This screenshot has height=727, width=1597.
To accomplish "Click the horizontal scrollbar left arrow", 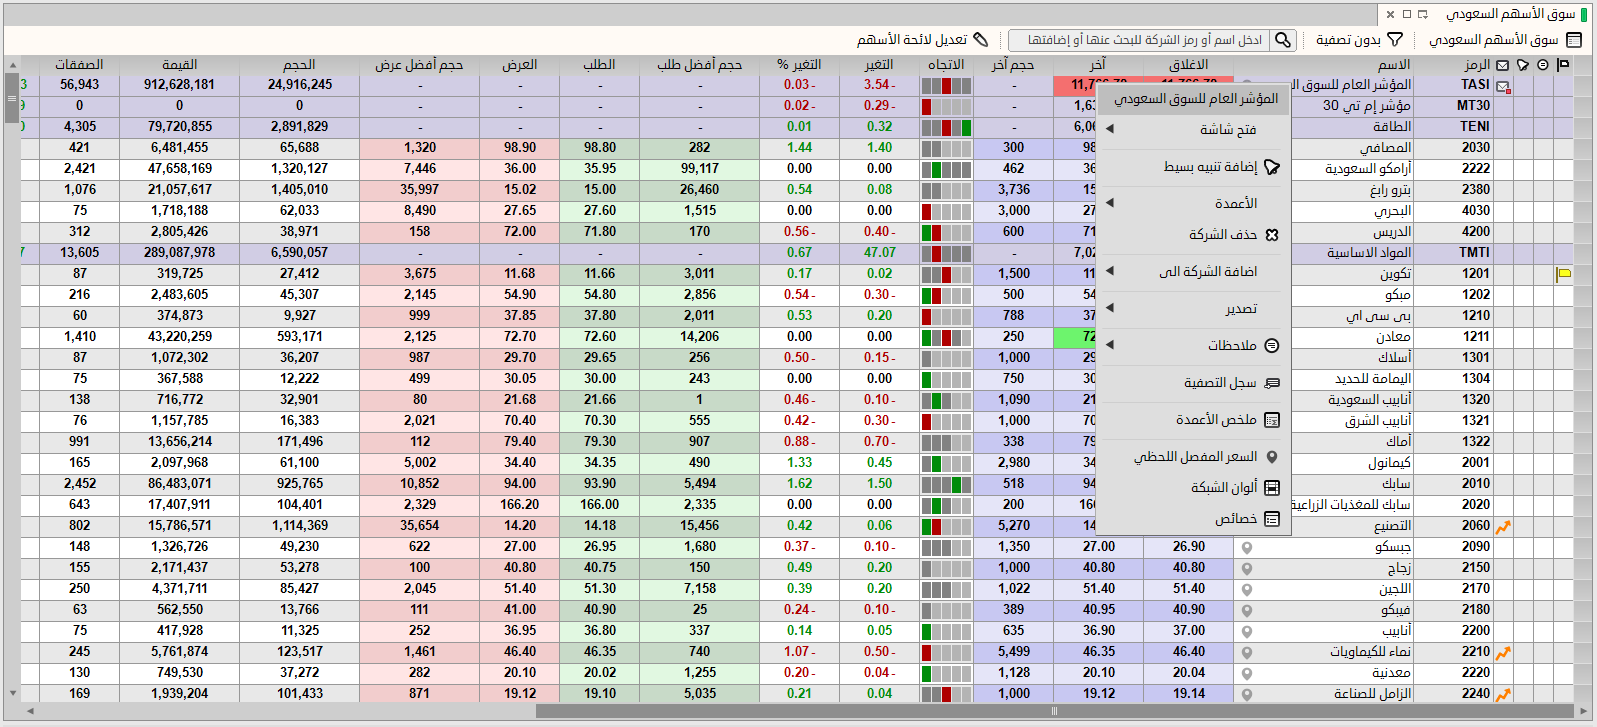I will [30, 711].
